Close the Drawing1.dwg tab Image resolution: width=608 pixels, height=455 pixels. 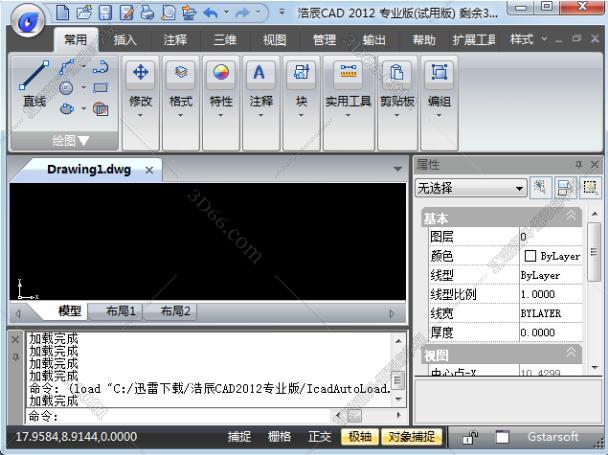coord(149,170)
